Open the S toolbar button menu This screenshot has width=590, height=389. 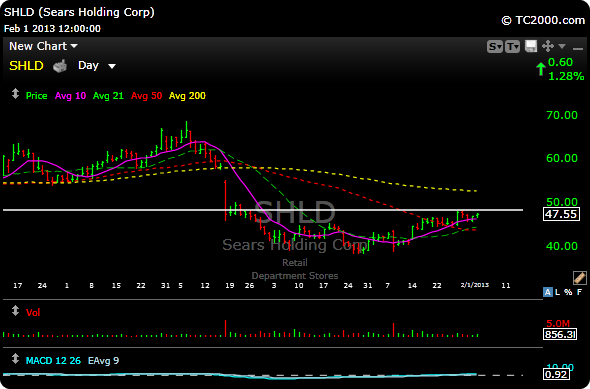coord(494,47)
